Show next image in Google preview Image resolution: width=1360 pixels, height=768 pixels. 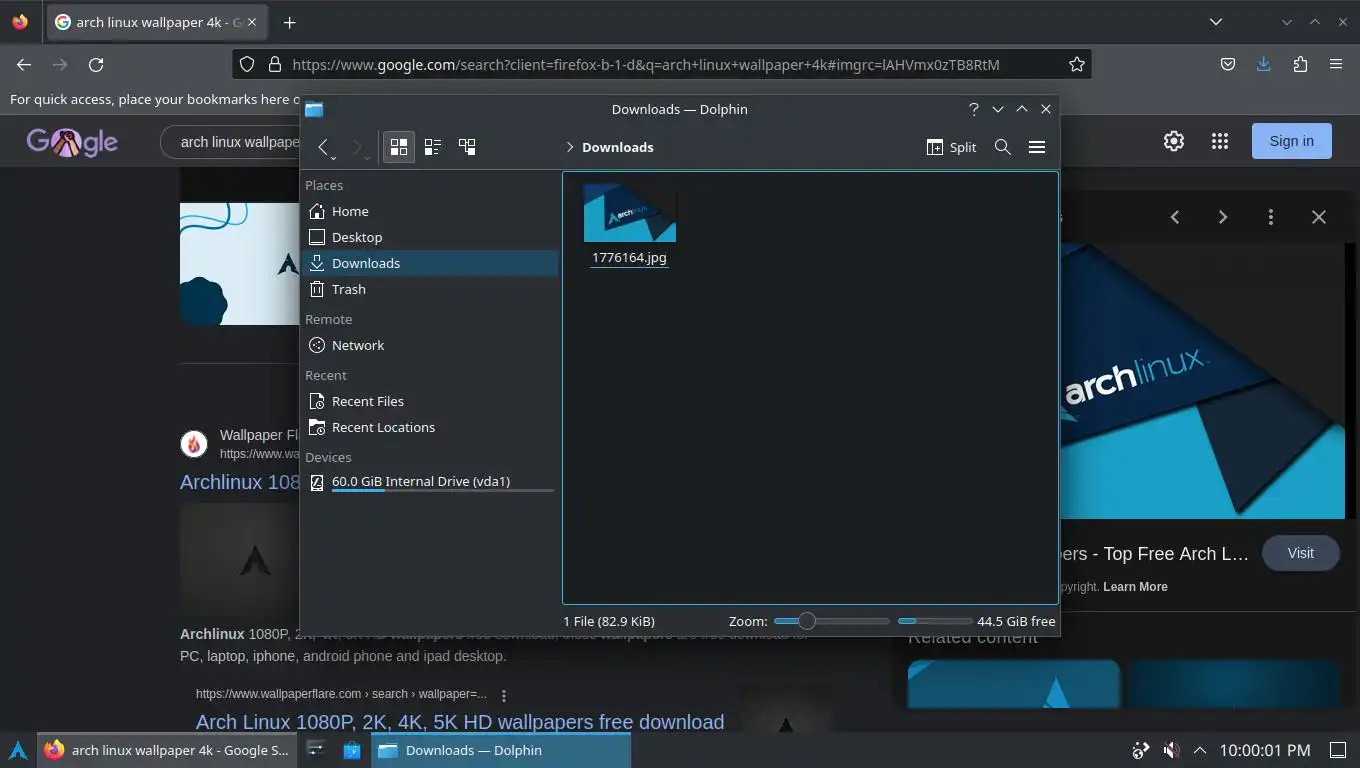(1222, 217)
